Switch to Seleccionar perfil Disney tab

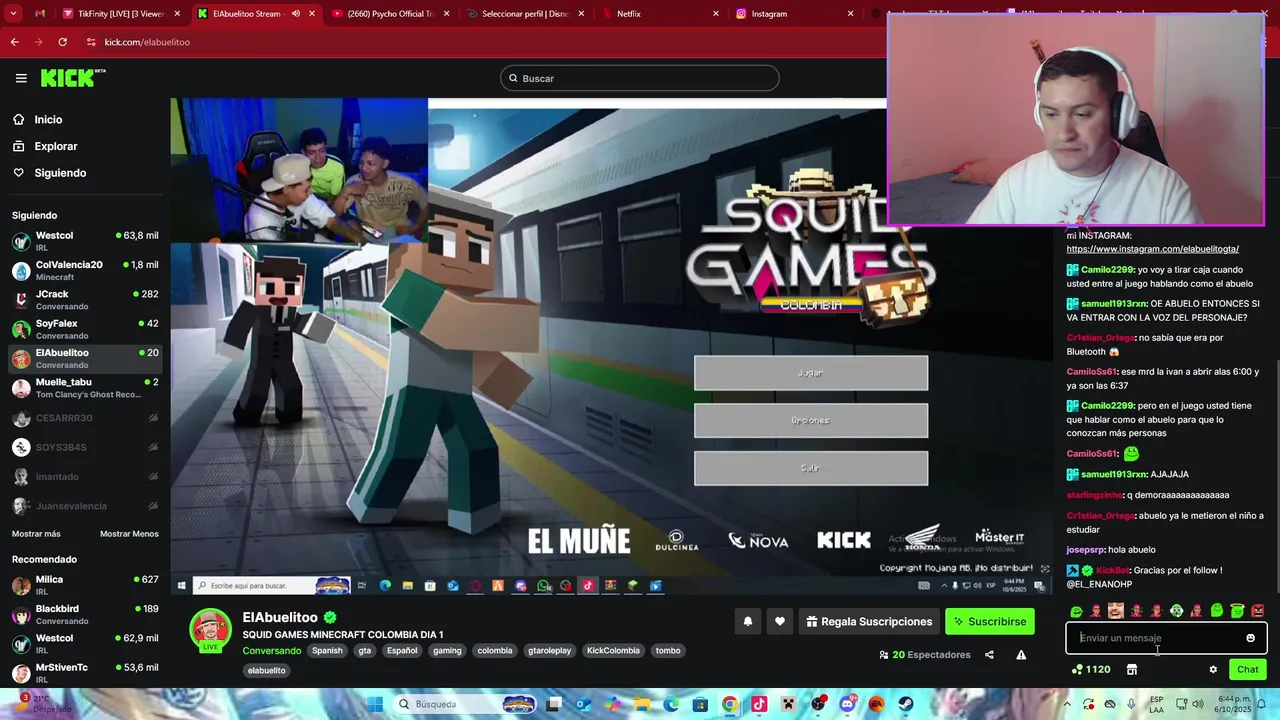[x=525, y=14]
